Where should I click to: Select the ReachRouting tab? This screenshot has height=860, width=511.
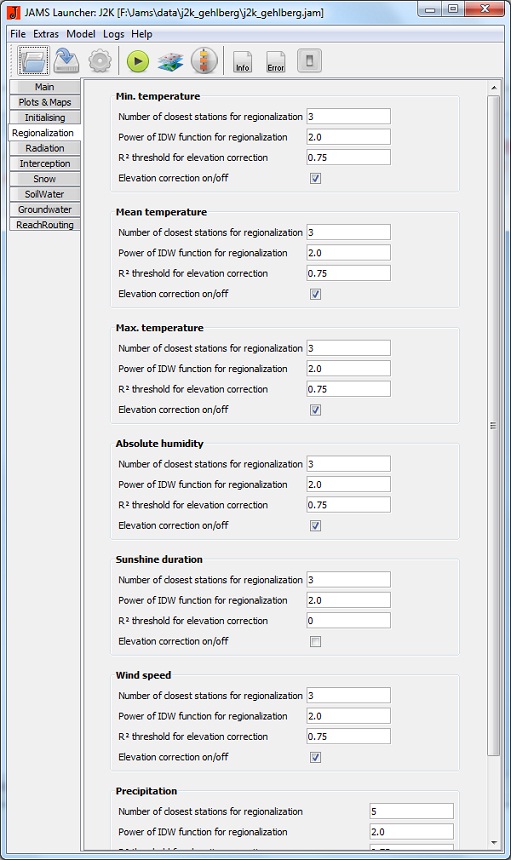click(x=44, y=225)
